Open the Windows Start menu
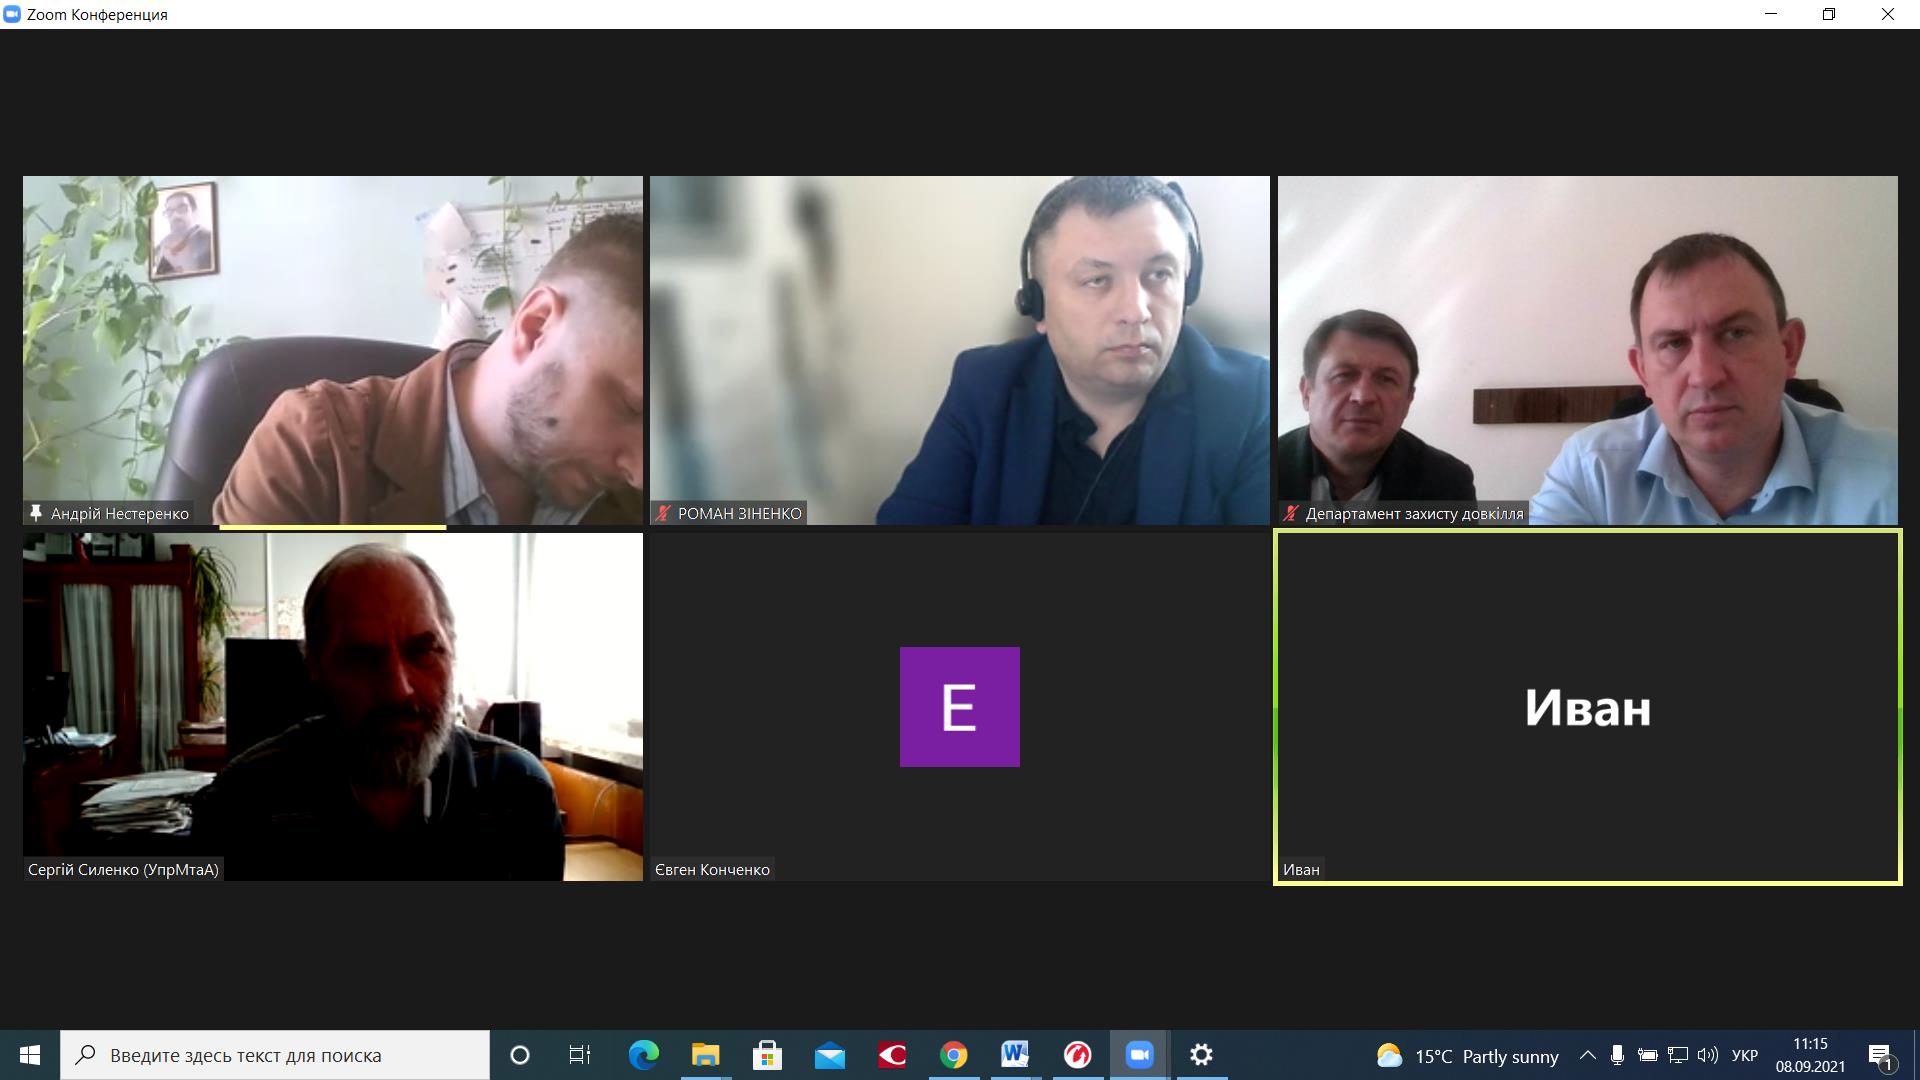 [x=30, y=1055]
